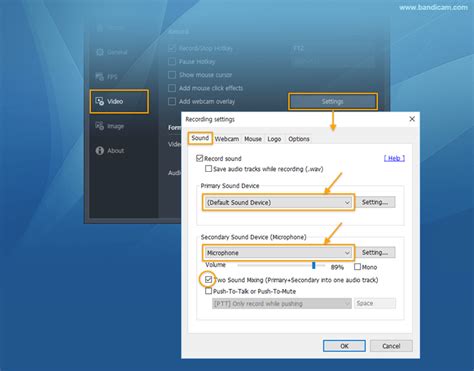Close the Recording settings dialog

pos(412,119)
